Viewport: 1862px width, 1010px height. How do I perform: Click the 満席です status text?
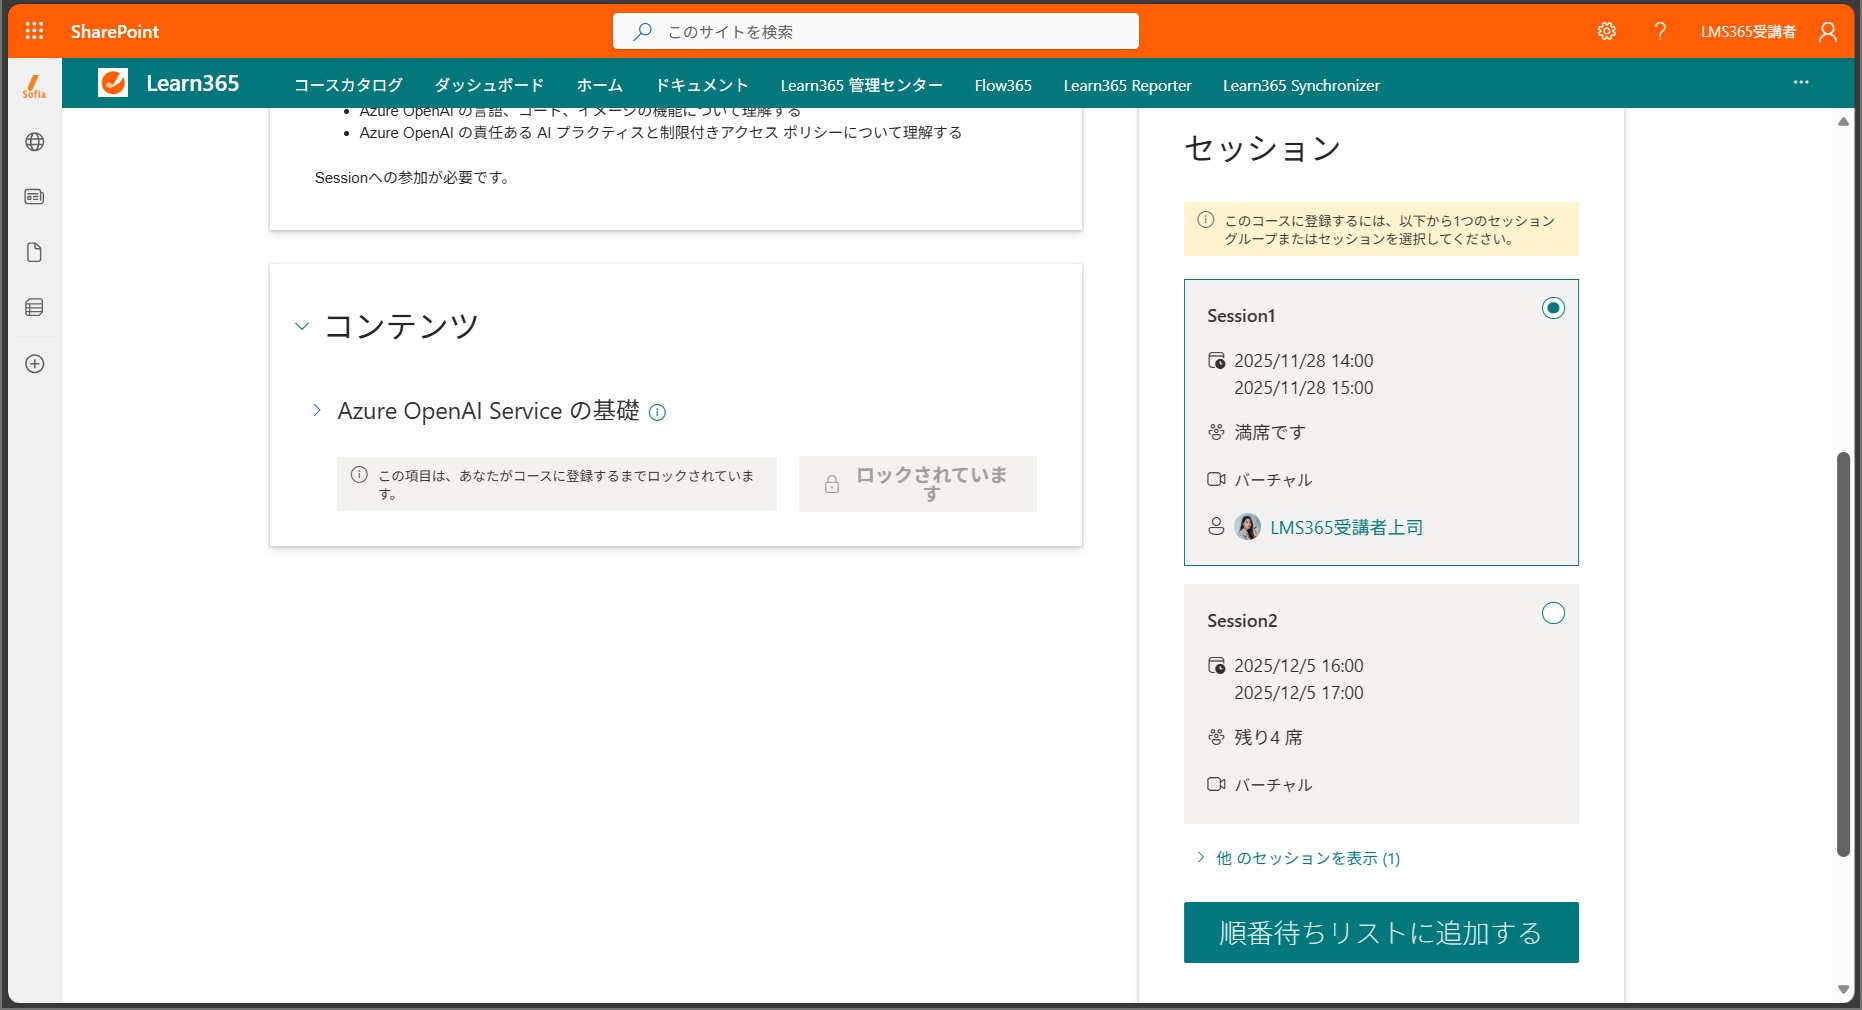tap(1270, 432)
